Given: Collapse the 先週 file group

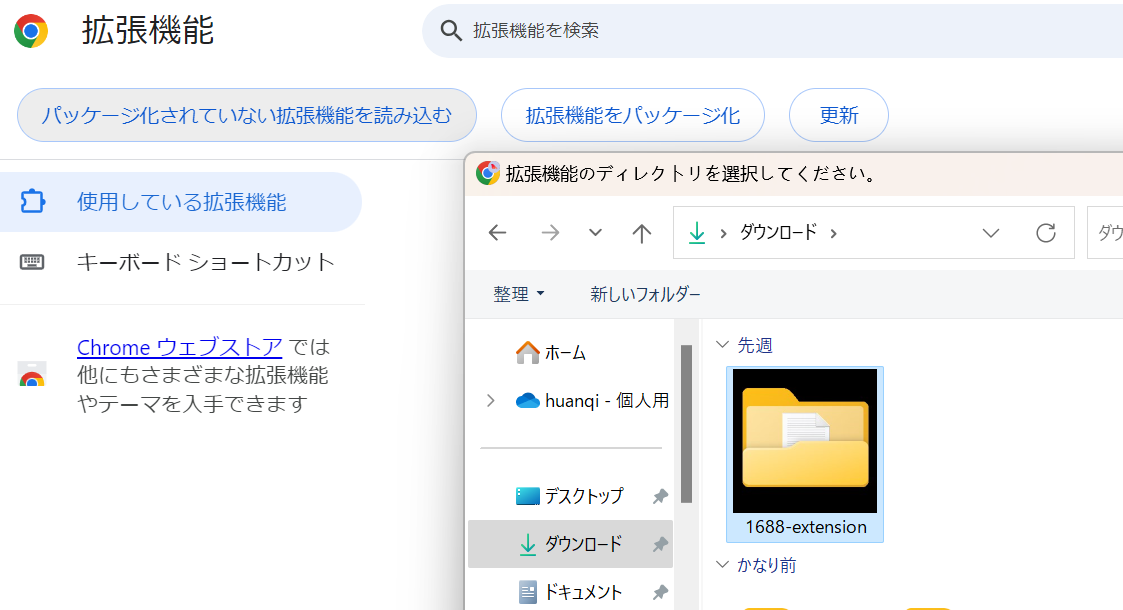Looking at the screenshot, I should [x=723, y=344].
